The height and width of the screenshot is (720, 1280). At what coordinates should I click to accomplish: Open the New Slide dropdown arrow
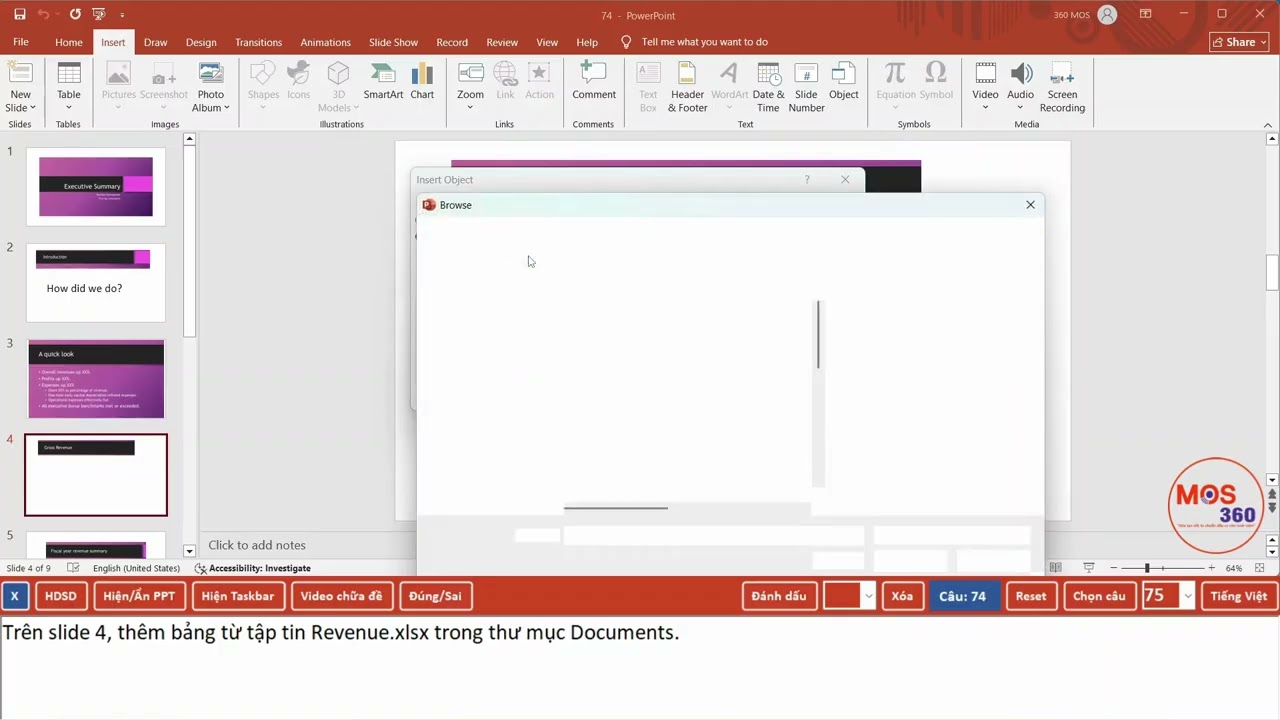[32, 108]
